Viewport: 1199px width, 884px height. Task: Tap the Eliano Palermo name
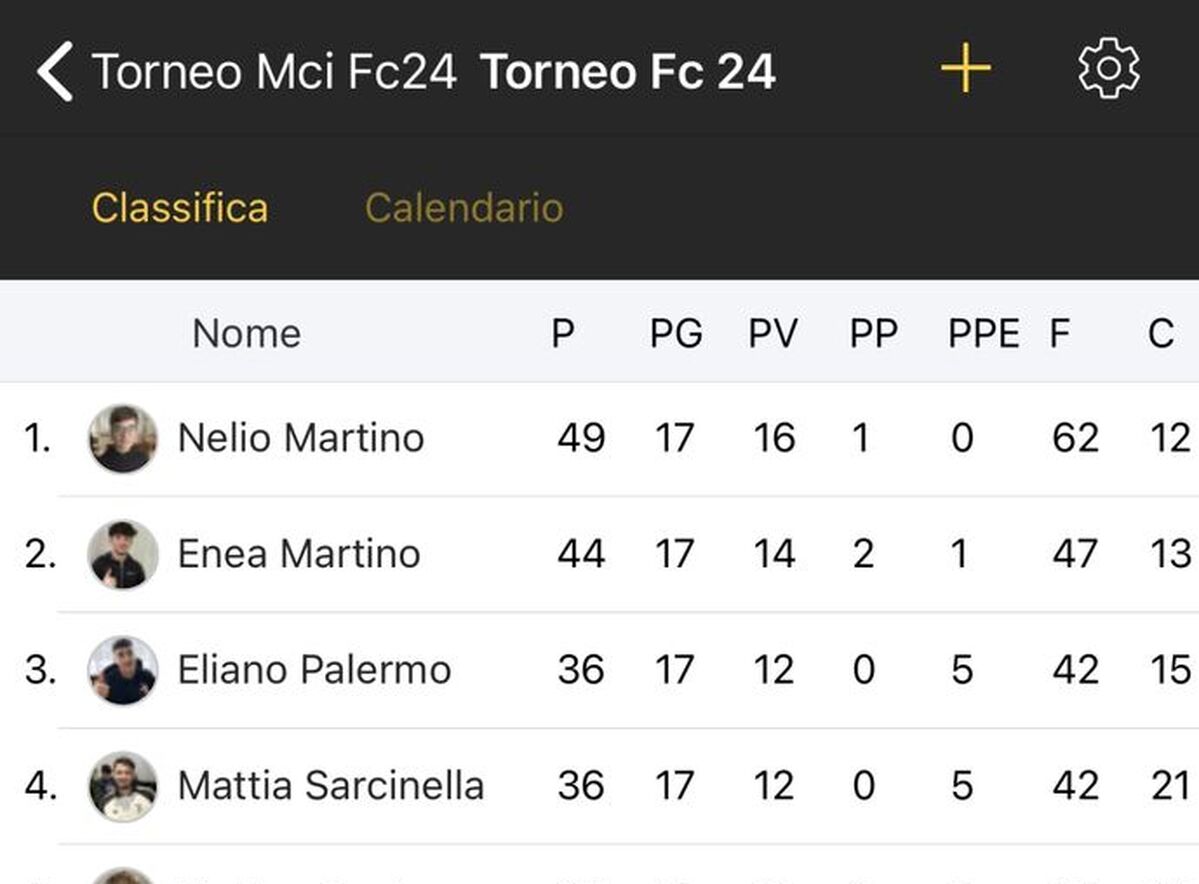pos(314,670)
